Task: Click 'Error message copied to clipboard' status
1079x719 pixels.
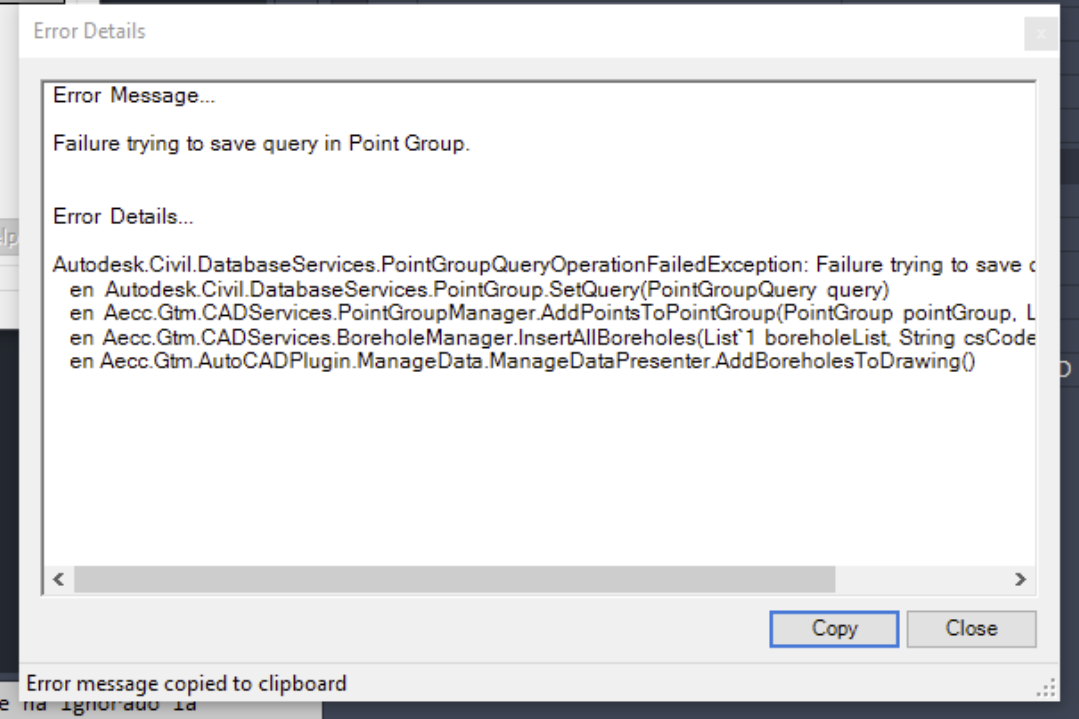Action: [x=186, y=685]
